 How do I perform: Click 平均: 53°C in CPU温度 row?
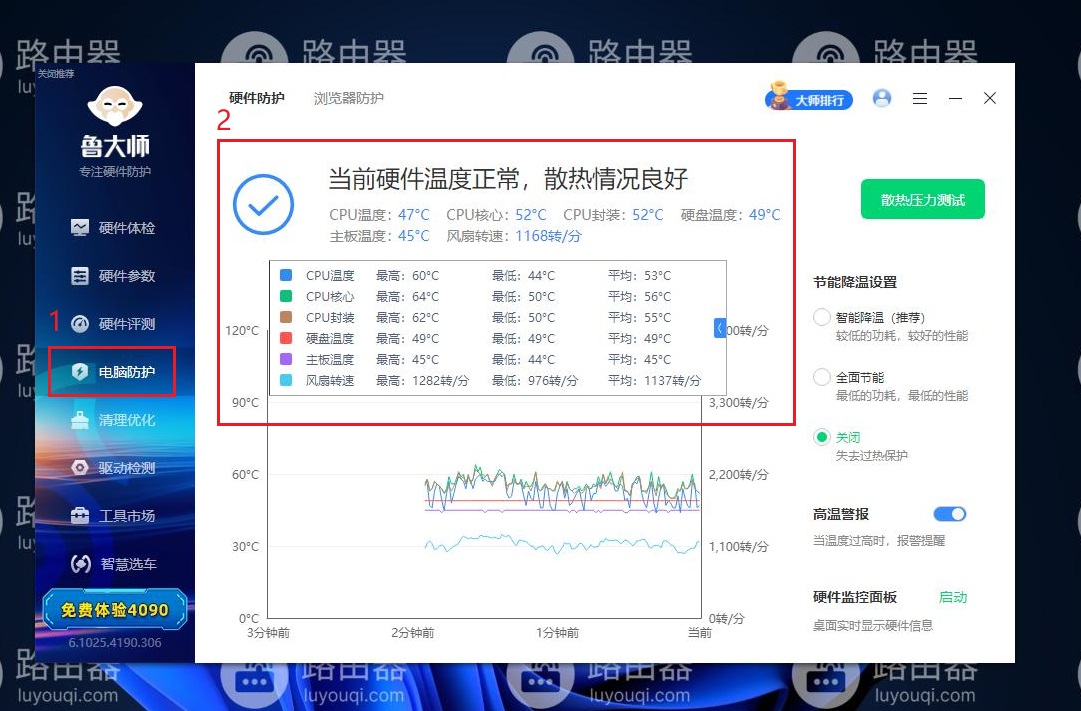click(x=639, y=275)
